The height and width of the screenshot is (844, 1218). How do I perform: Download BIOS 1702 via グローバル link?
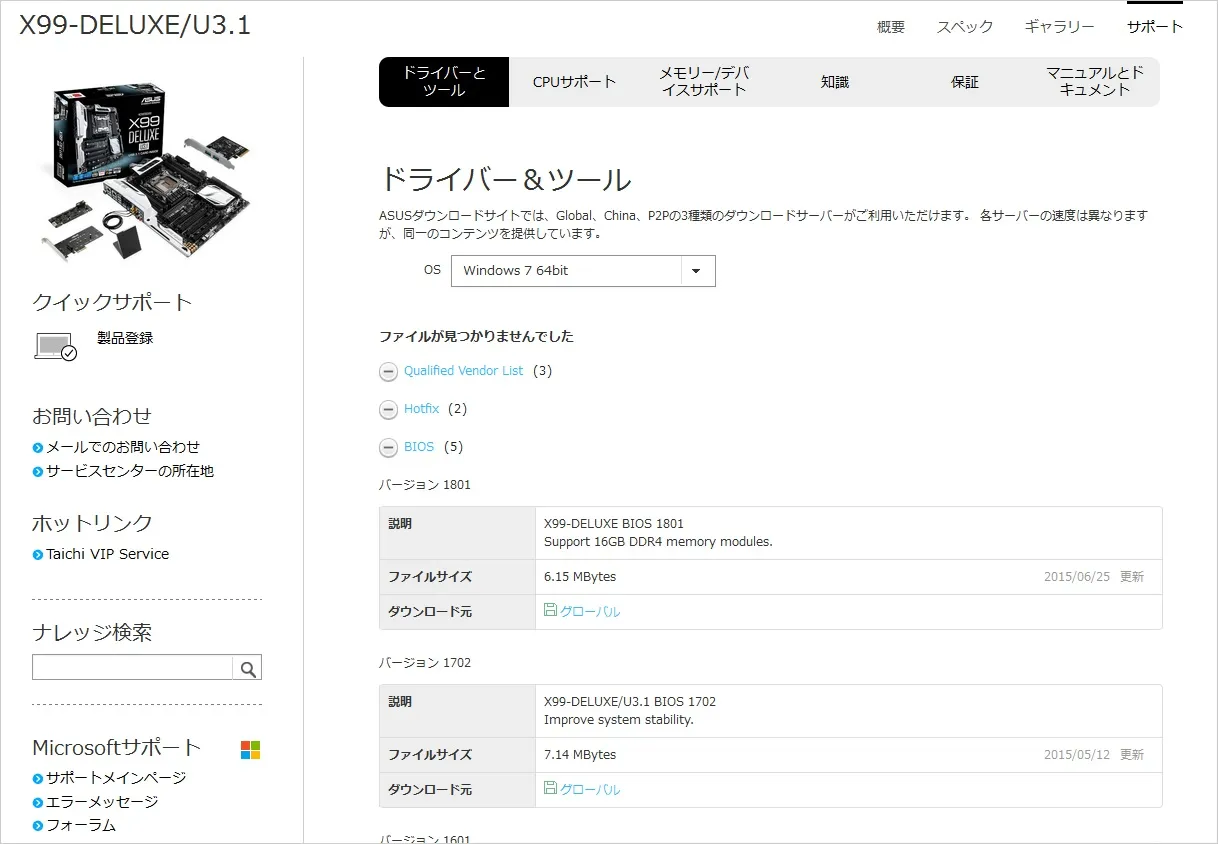pos(590,789)
